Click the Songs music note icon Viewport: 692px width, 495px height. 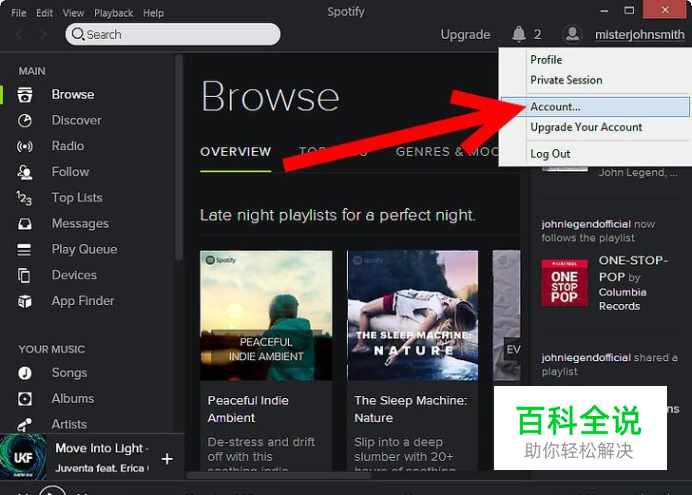pyautogui.click(x=25, y=373)
